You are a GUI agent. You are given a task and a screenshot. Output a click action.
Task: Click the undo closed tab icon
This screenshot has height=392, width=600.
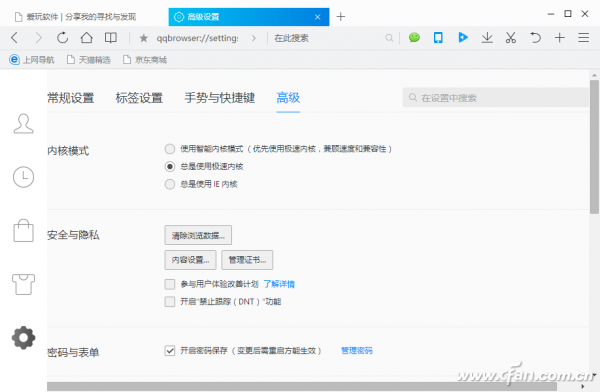pos(535,38)
